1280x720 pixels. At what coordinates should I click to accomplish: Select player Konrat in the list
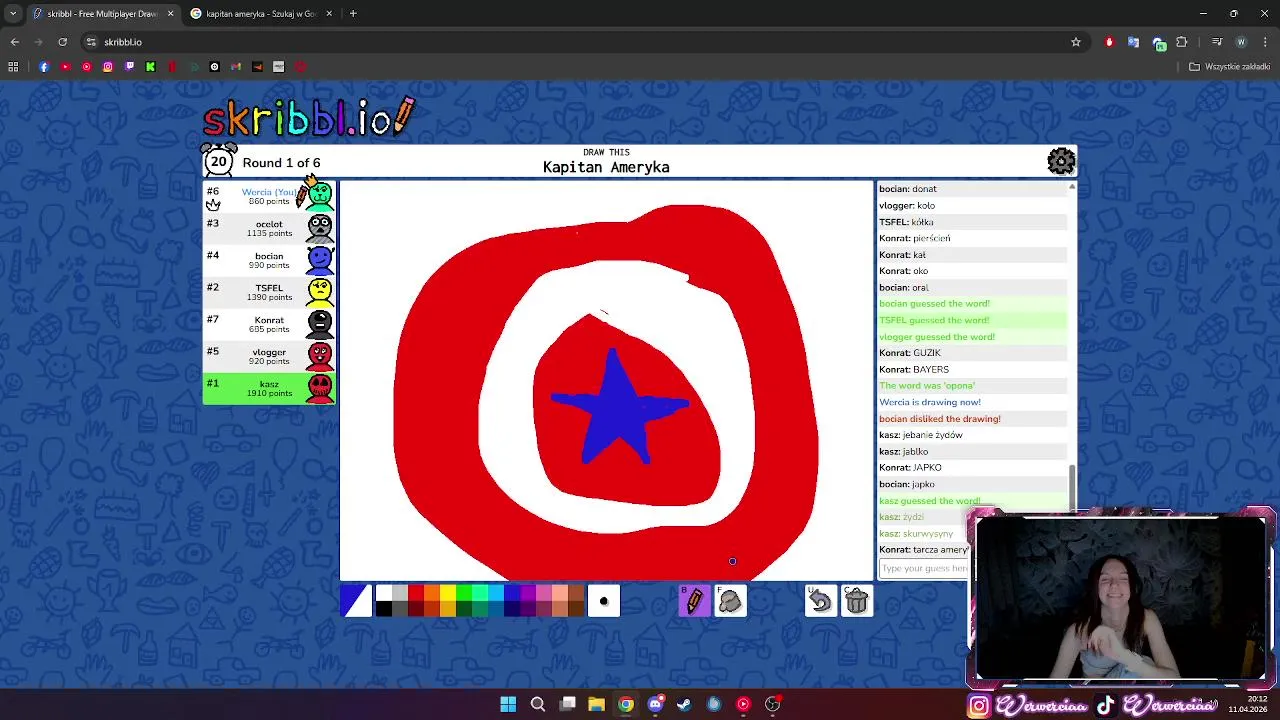(269, 324)
